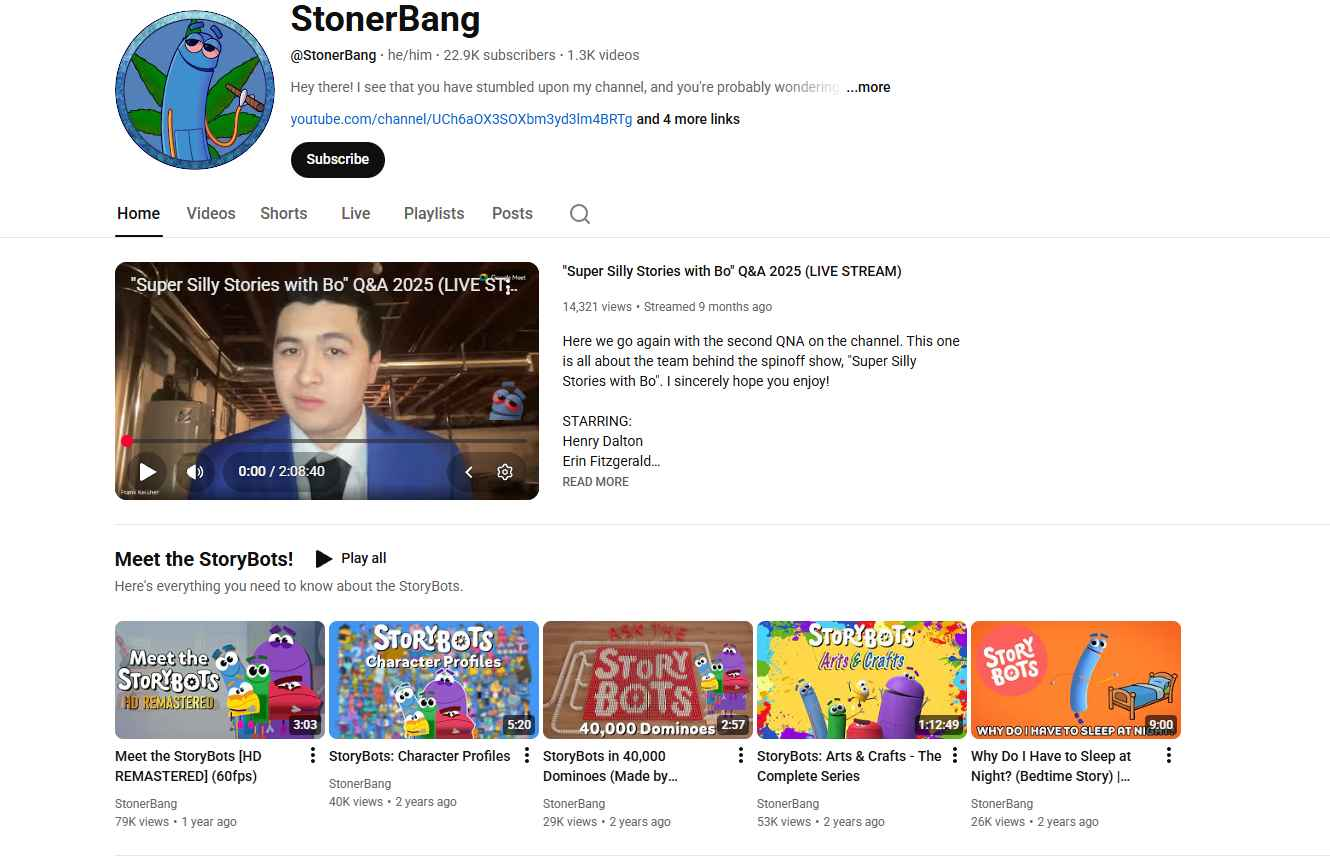
Task: Open StoryBots Arts & Crafts thumbnail
Action: point(861,680)
